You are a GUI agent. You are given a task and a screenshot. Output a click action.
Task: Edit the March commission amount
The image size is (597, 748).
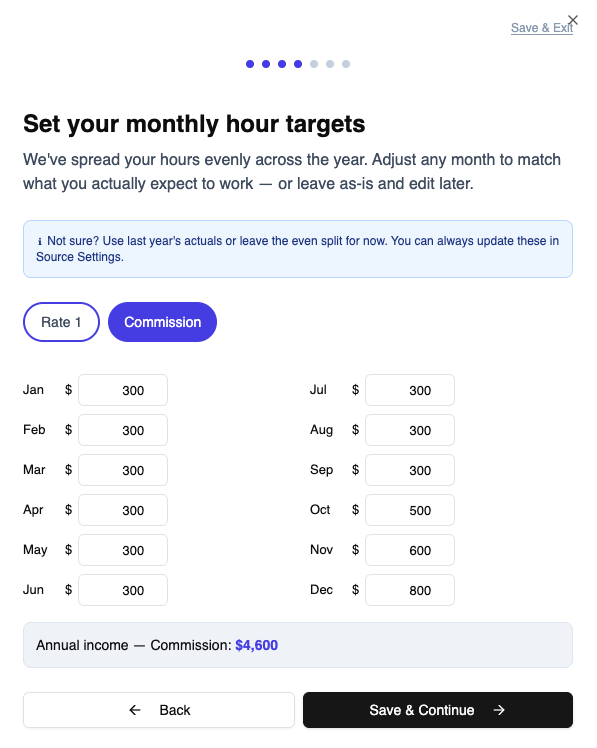click(x=123, y=470)
